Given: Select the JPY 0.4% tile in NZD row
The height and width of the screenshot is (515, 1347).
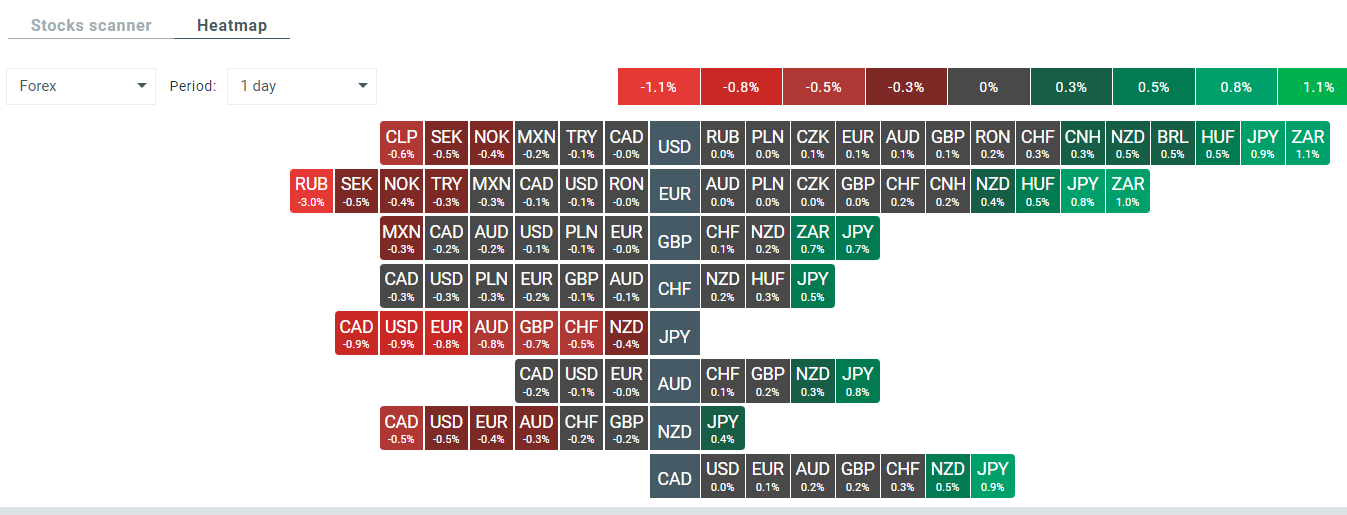Looking at the screenshot, I should pyautogui.click(x=722, y=429).
